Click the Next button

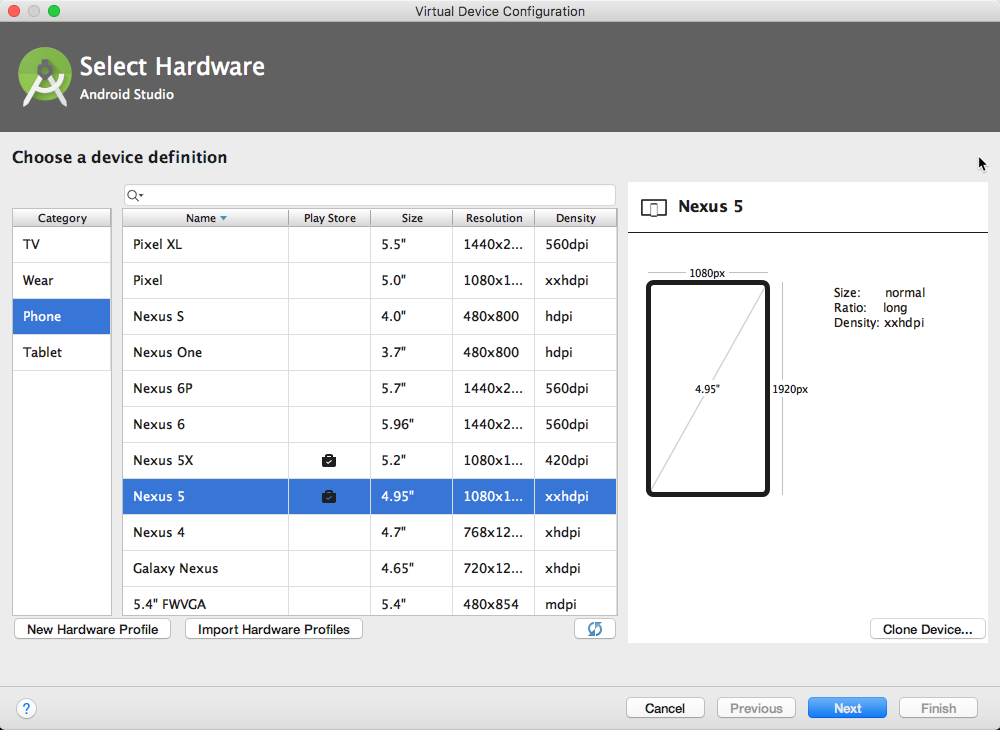[x=847, y=708]
